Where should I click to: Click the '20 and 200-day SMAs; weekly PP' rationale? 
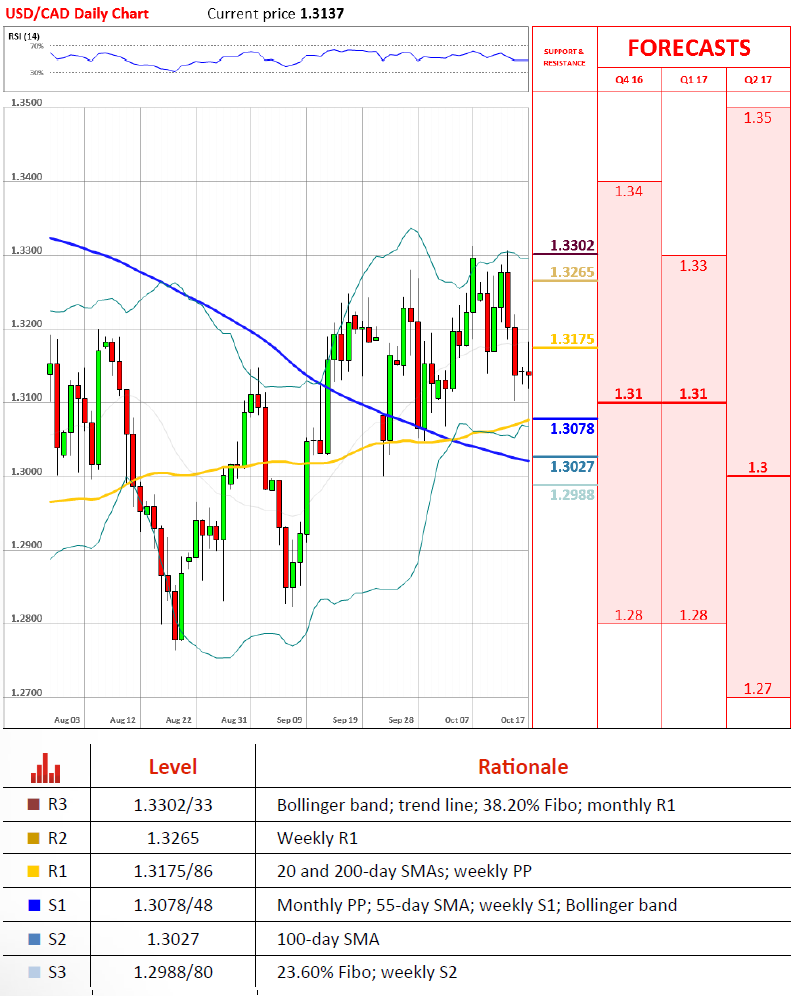(x=404, y=871)
